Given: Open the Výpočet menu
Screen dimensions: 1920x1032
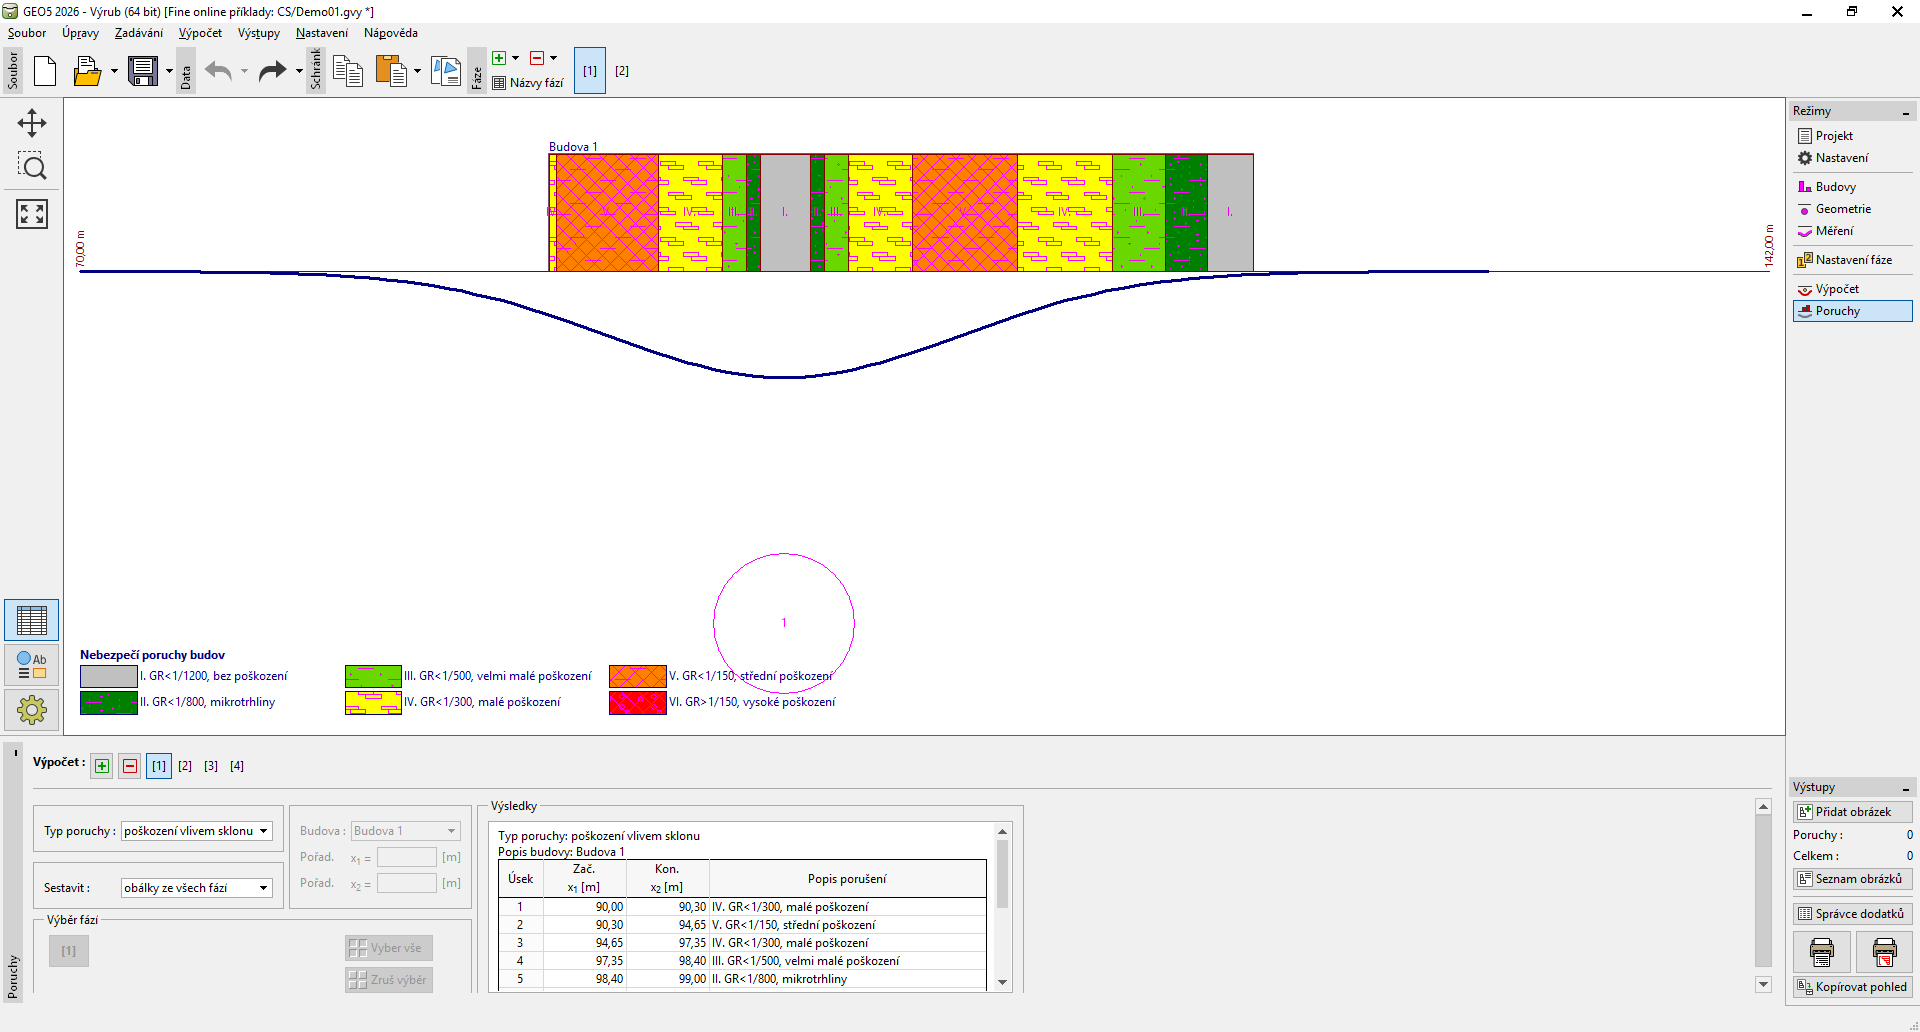Looking at the screenshot, I should 200,33.
